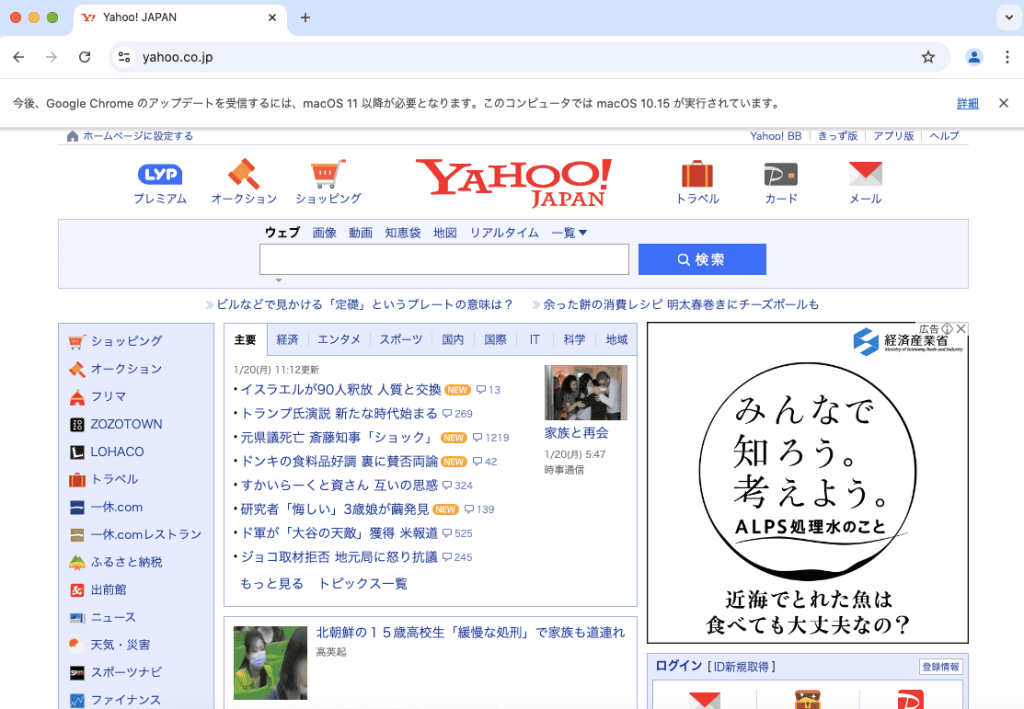The height and width of the screenshot is (709, 1024).
Task: Select the 画像 search type
Action: pos(324,232)
